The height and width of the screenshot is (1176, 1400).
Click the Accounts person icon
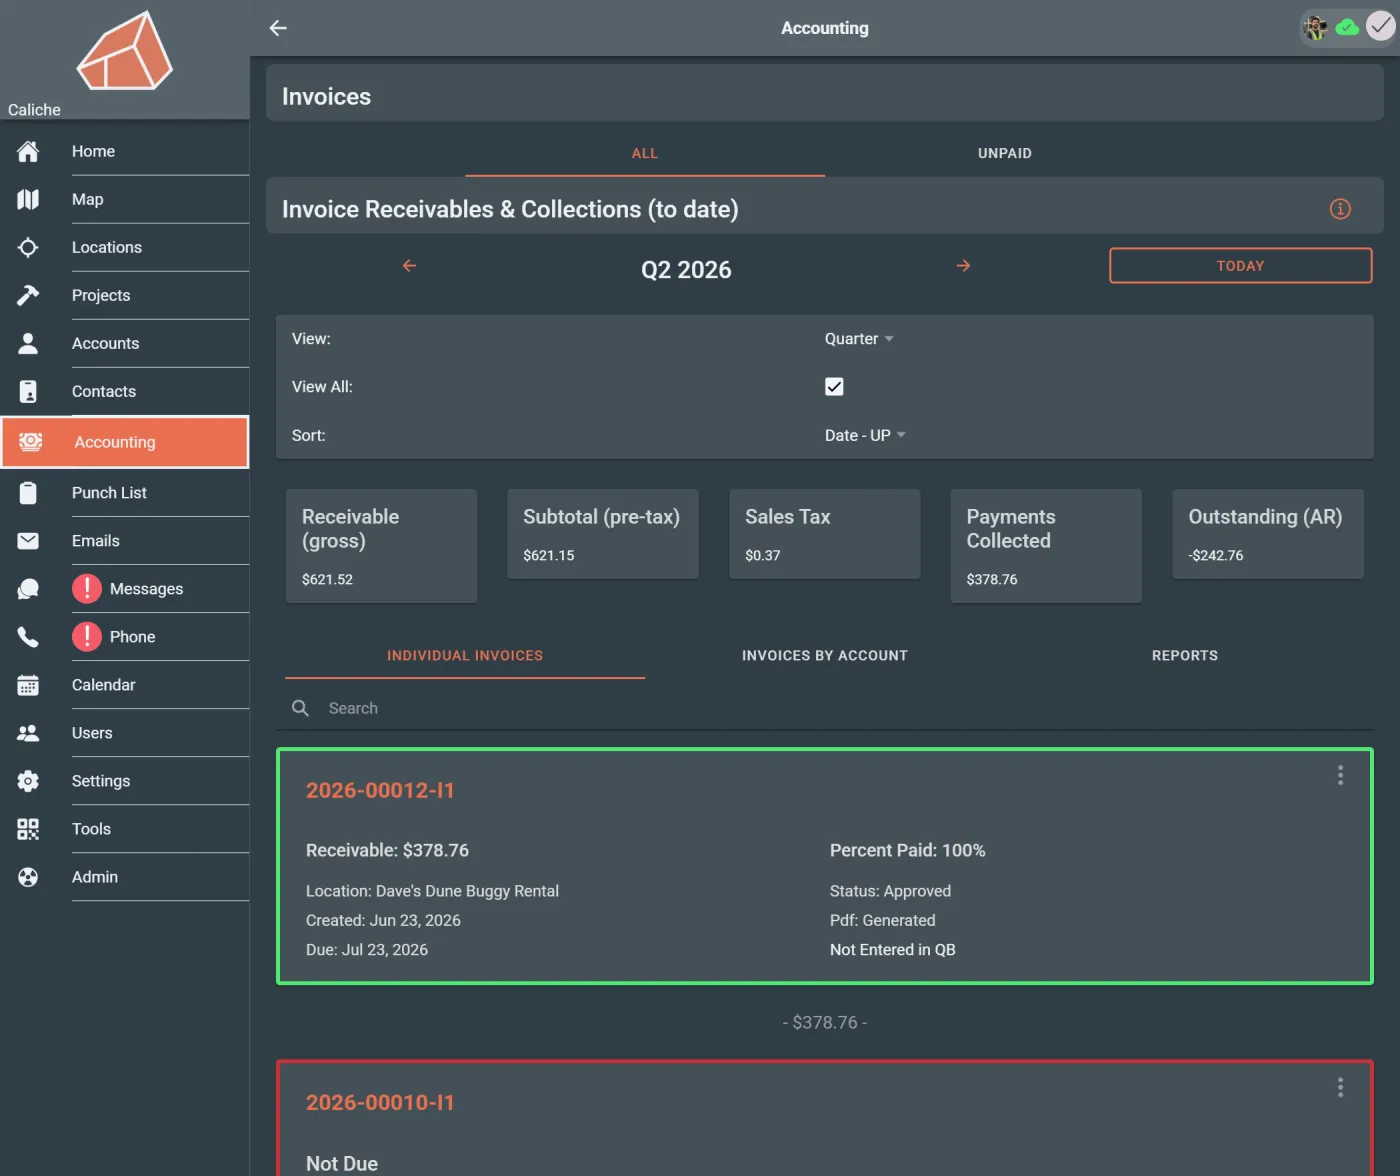[28, 343]
